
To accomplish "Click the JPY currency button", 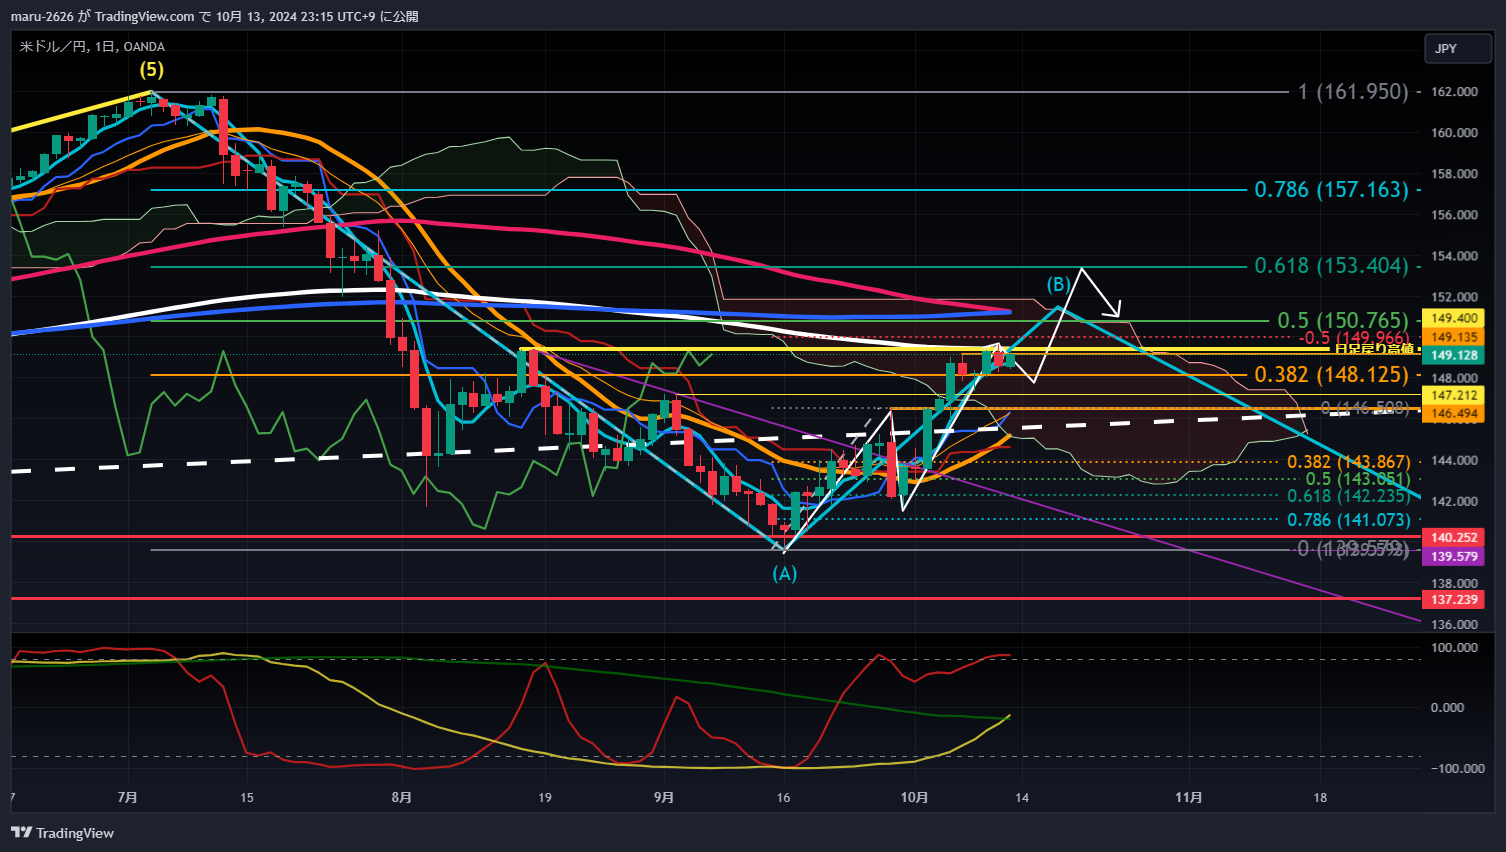I will point(1458,48).
